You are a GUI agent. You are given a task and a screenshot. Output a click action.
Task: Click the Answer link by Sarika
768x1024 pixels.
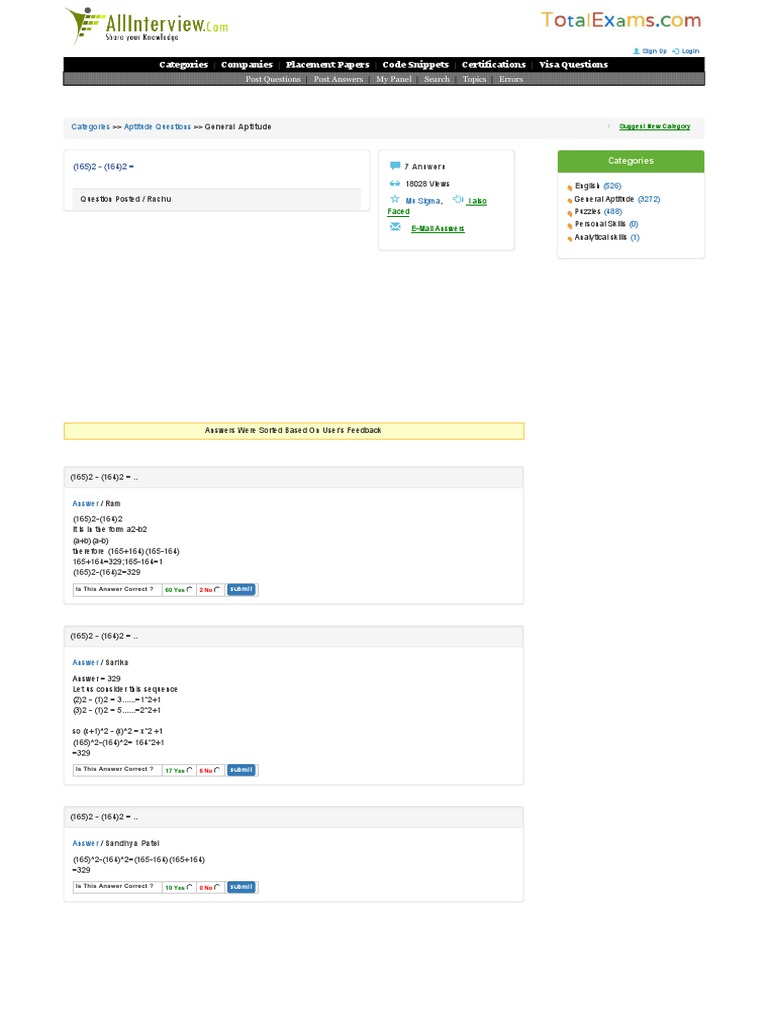click(x=86, y=662)
